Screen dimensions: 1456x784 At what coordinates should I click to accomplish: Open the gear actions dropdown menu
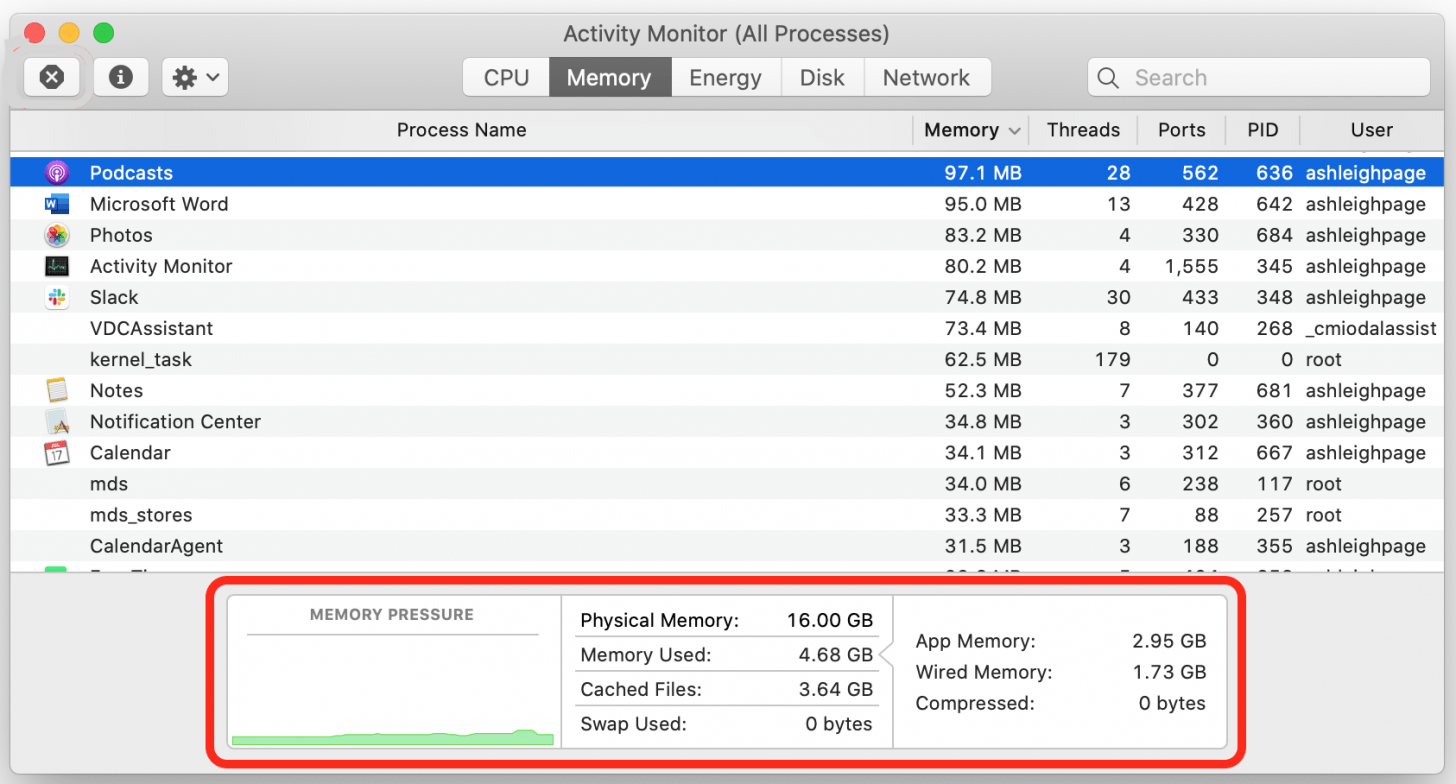[x=195, y=77]
